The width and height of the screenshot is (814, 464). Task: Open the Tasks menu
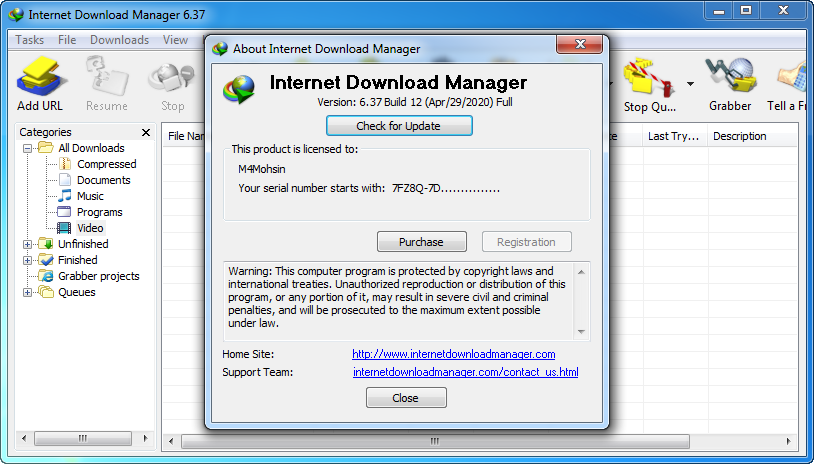(29, 40)
